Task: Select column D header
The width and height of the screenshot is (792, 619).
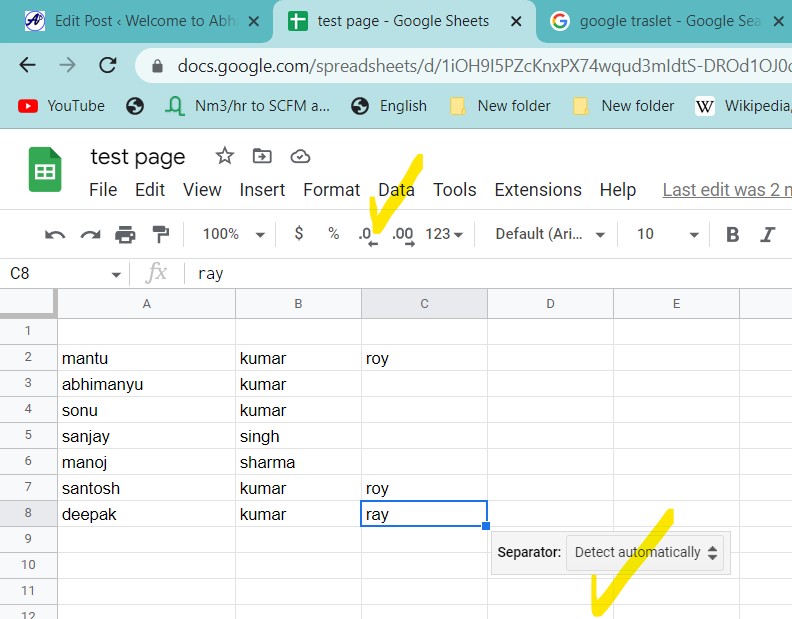Action: pos(550,304)
